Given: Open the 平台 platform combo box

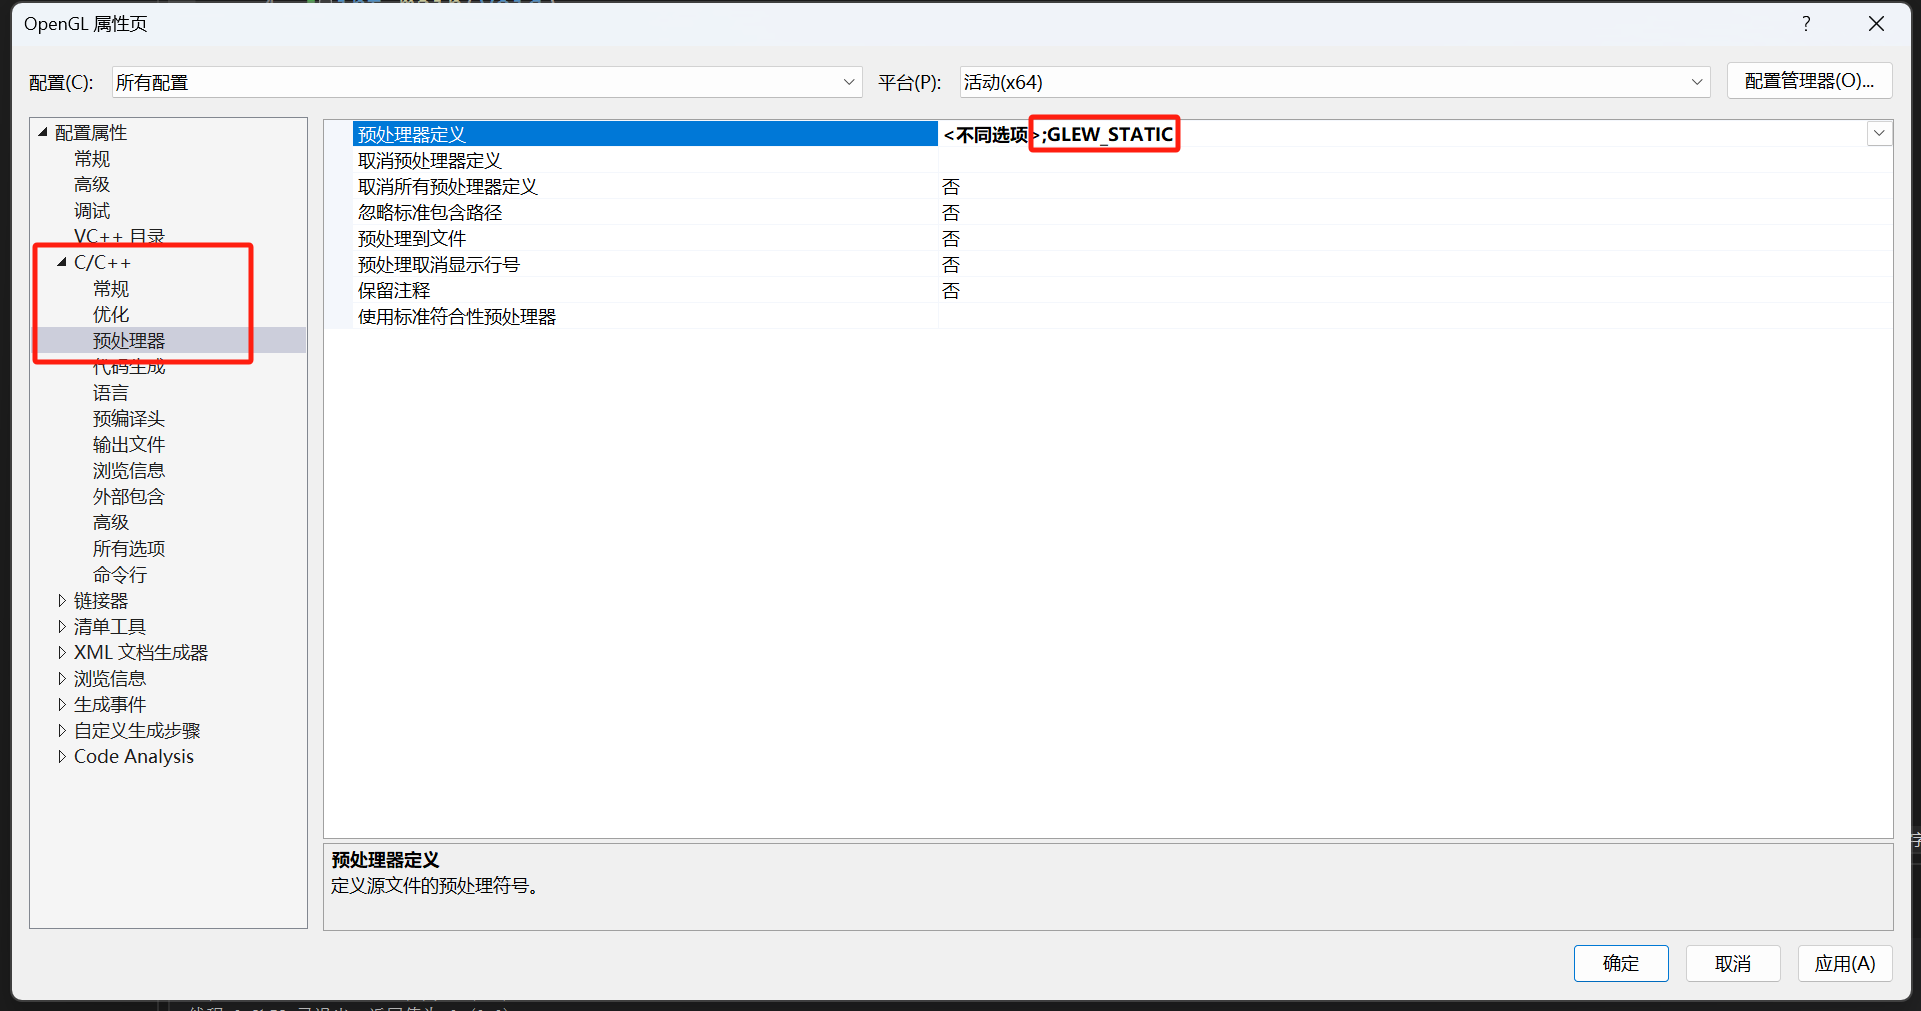Looking at the screenshot, I should tap(1335, 82).
